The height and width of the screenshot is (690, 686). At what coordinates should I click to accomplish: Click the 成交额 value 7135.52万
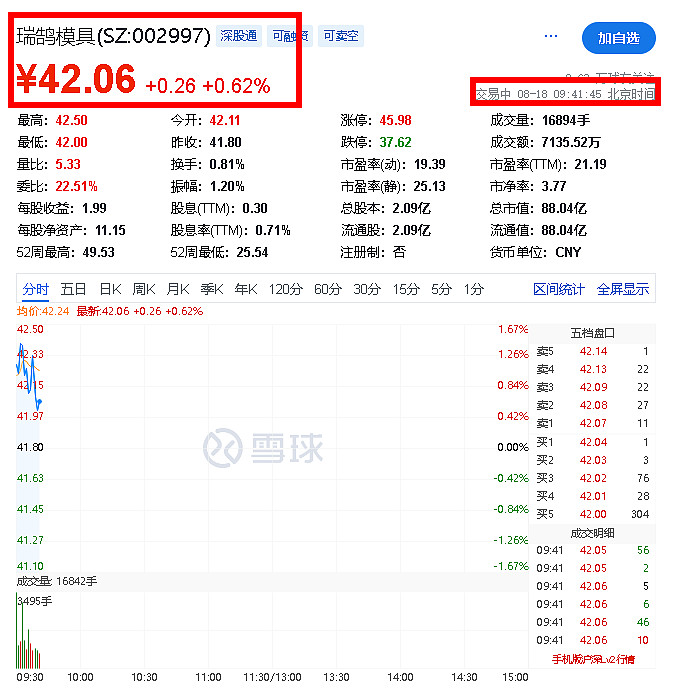pyautogui.click(x=571, y=142)
